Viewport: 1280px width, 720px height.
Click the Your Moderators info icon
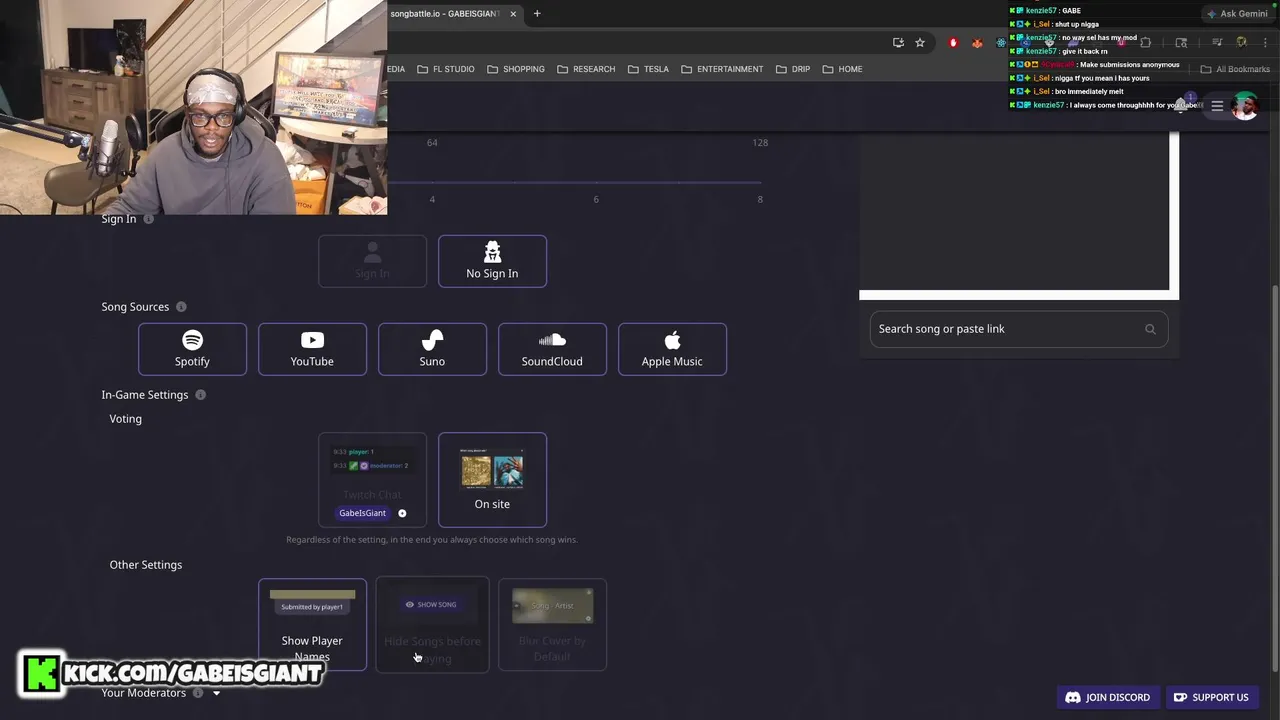198,693
